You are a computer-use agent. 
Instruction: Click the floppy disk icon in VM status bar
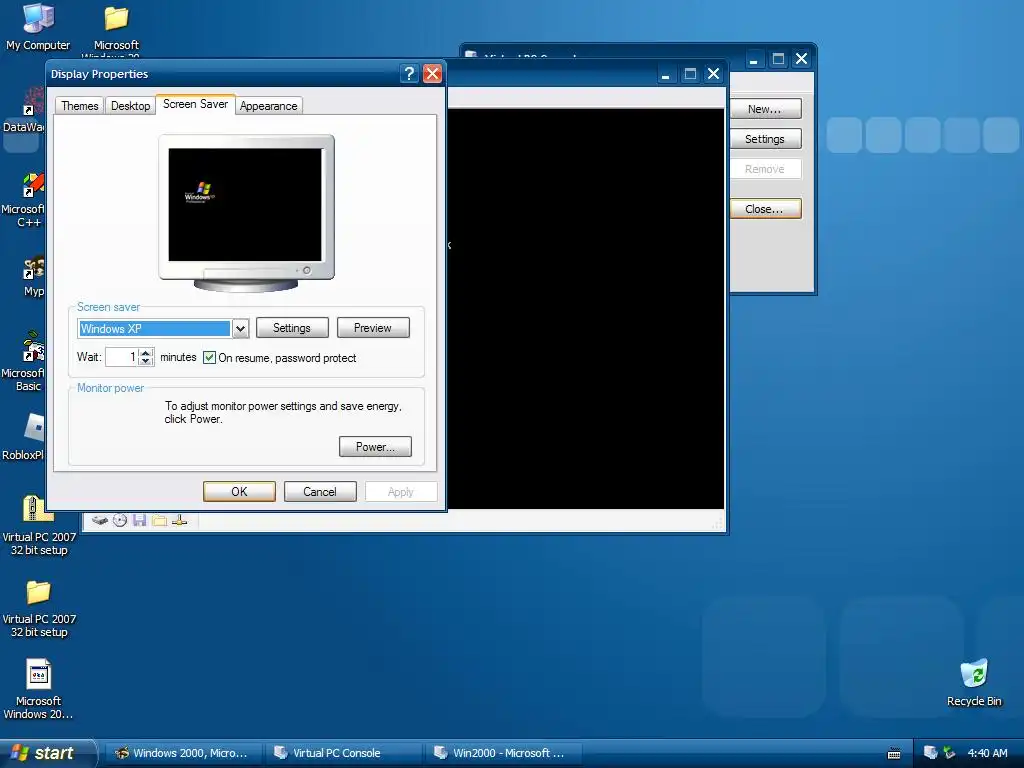tap(139, 520)
